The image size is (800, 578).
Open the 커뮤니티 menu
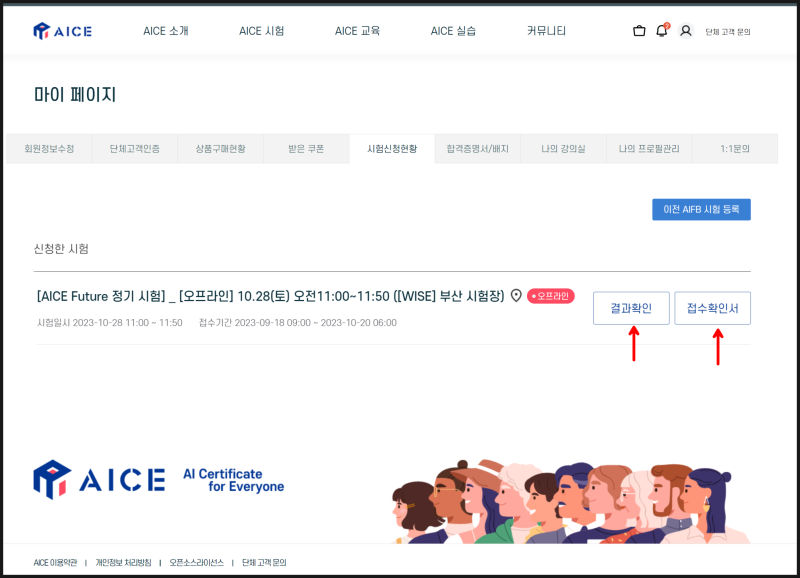pyautogui.click(x=547, y=31)
